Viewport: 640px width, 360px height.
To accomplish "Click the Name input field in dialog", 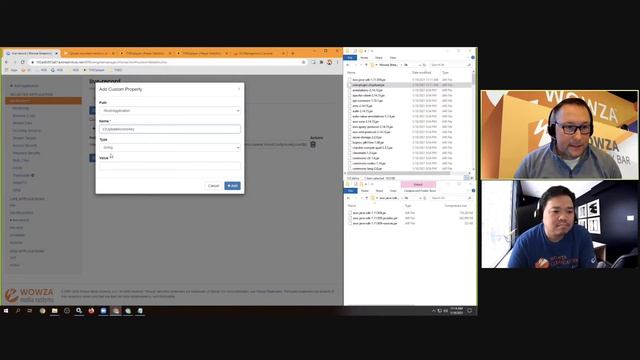I will (x=170, y=129).
